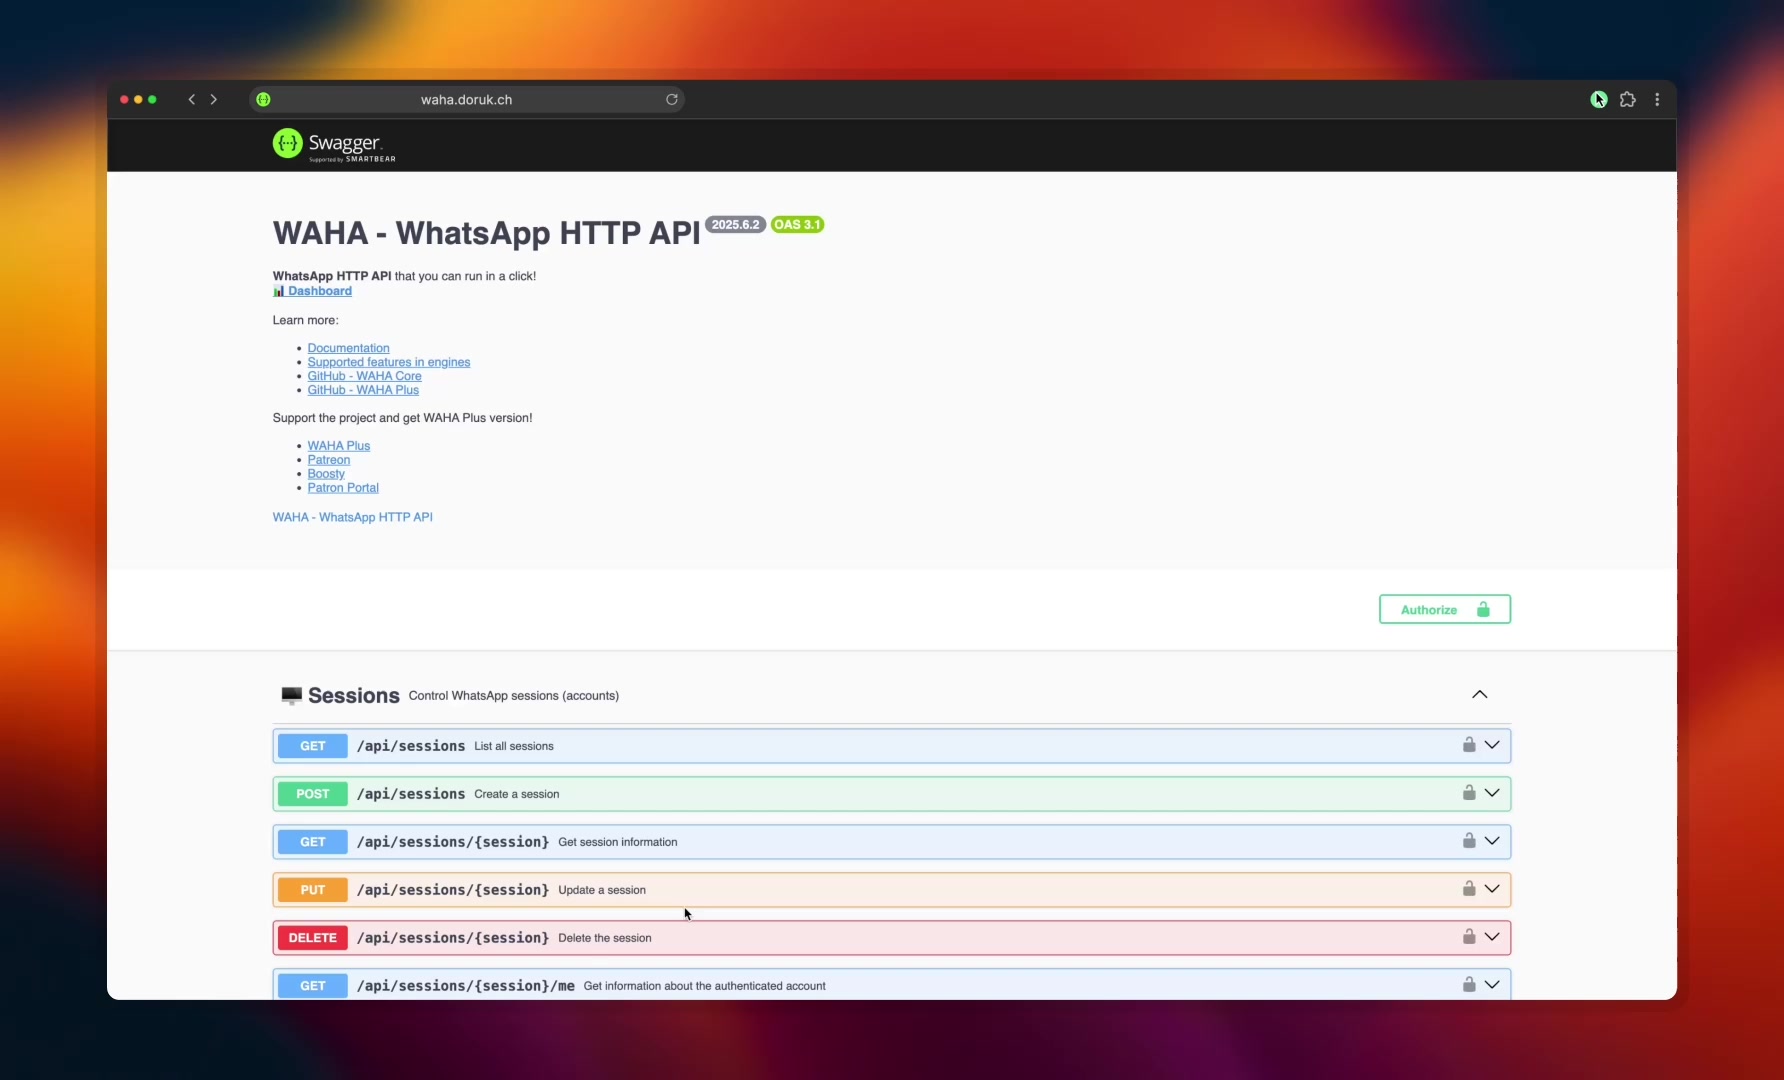Open the WAHA Plus link

coord(338,446)
